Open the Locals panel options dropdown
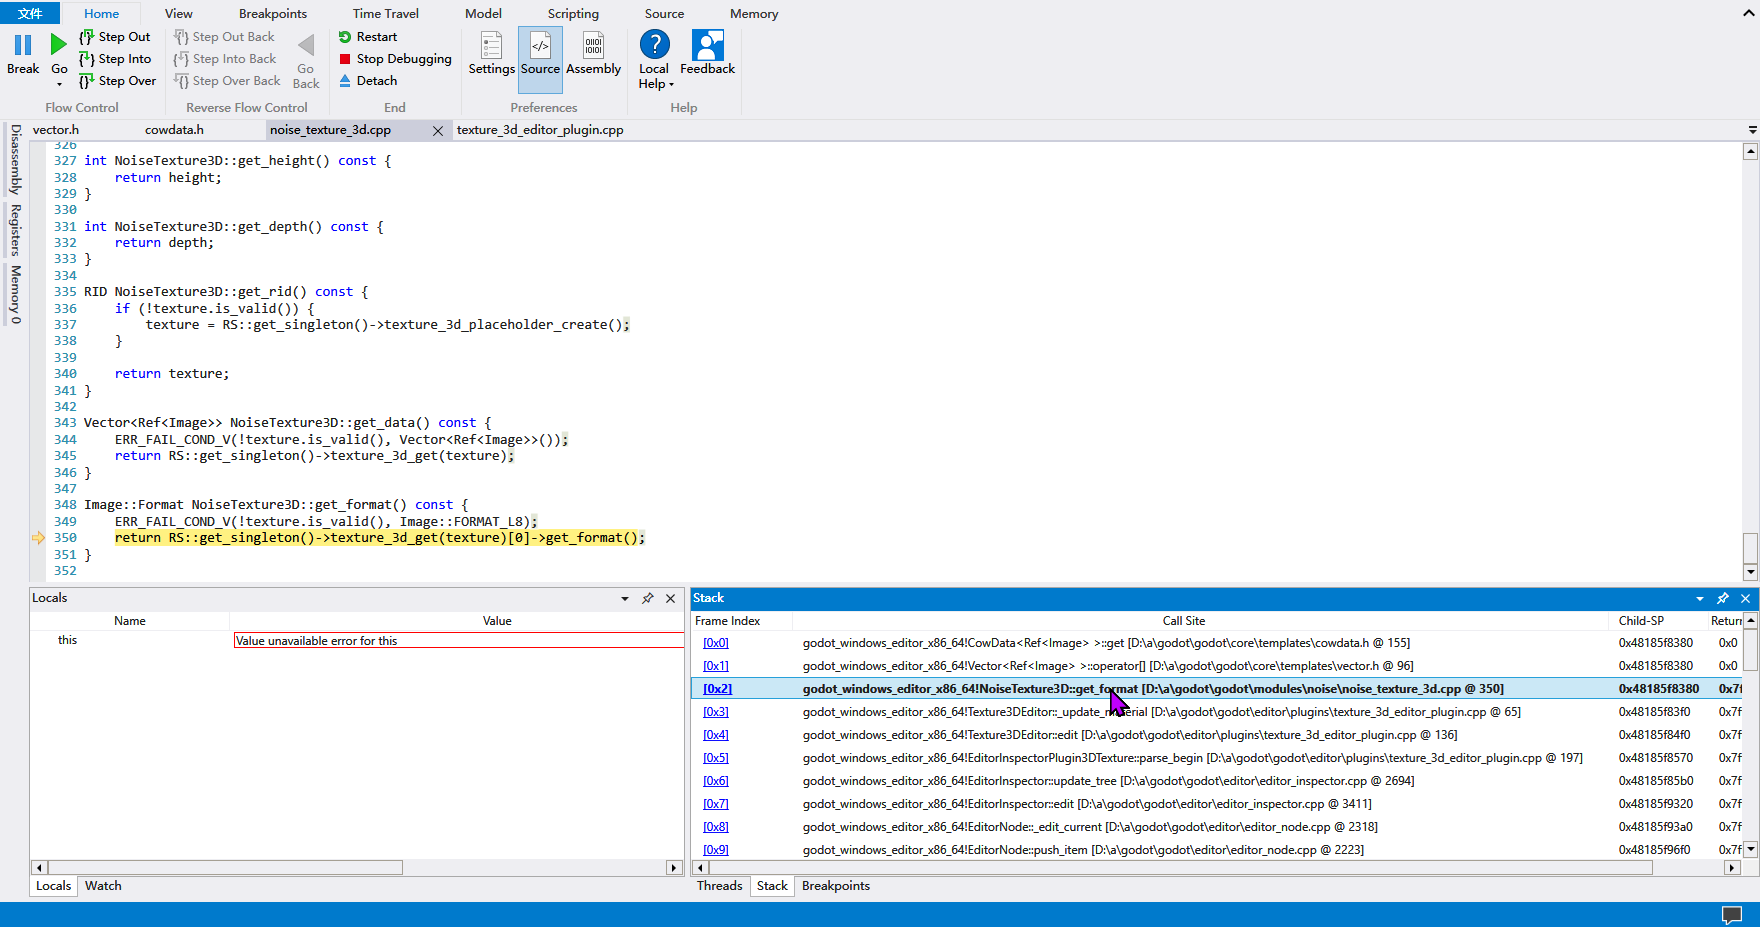The width and height of the screenshot is (1760, 927). 625,598
